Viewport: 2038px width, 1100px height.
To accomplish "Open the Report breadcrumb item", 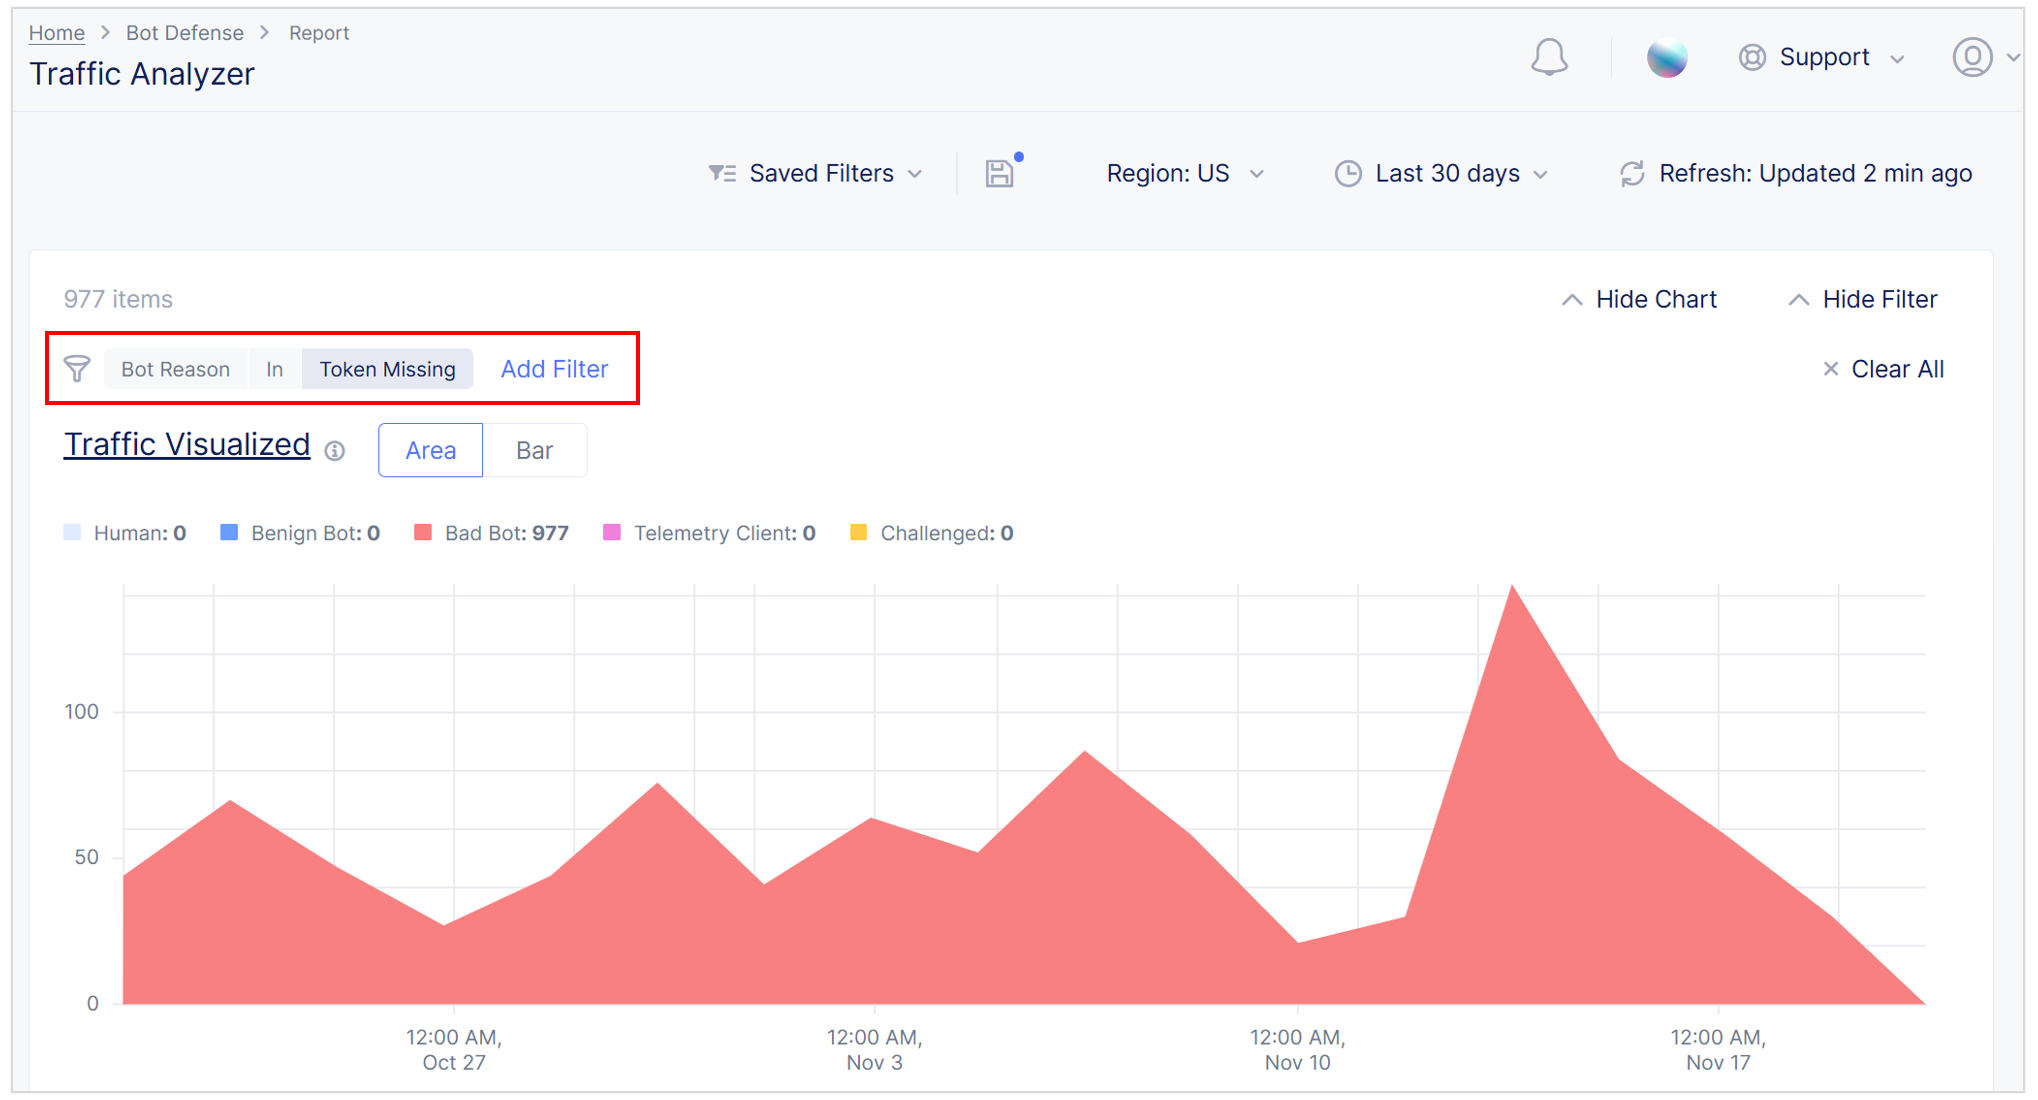I will pos(319,32).
